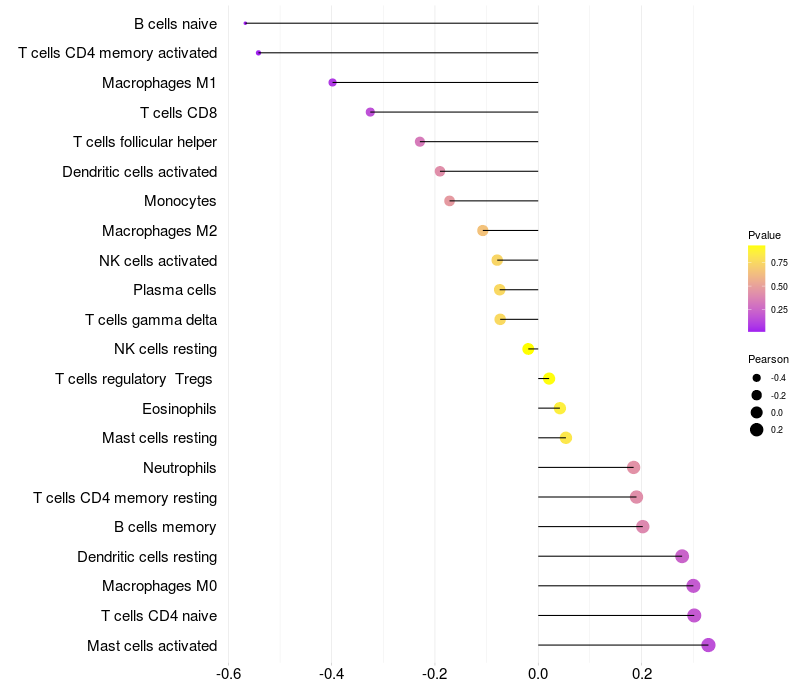
Task: Click the Macrophages M1 lollipop dot
Action: point(332,82)
